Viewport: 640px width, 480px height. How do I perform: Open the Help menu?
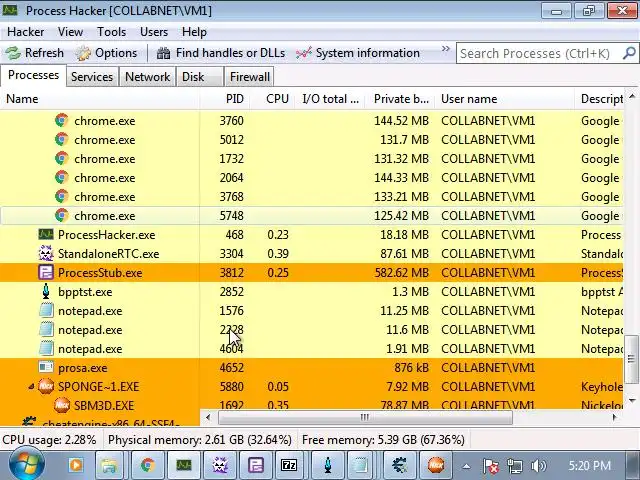pos(194,32)
